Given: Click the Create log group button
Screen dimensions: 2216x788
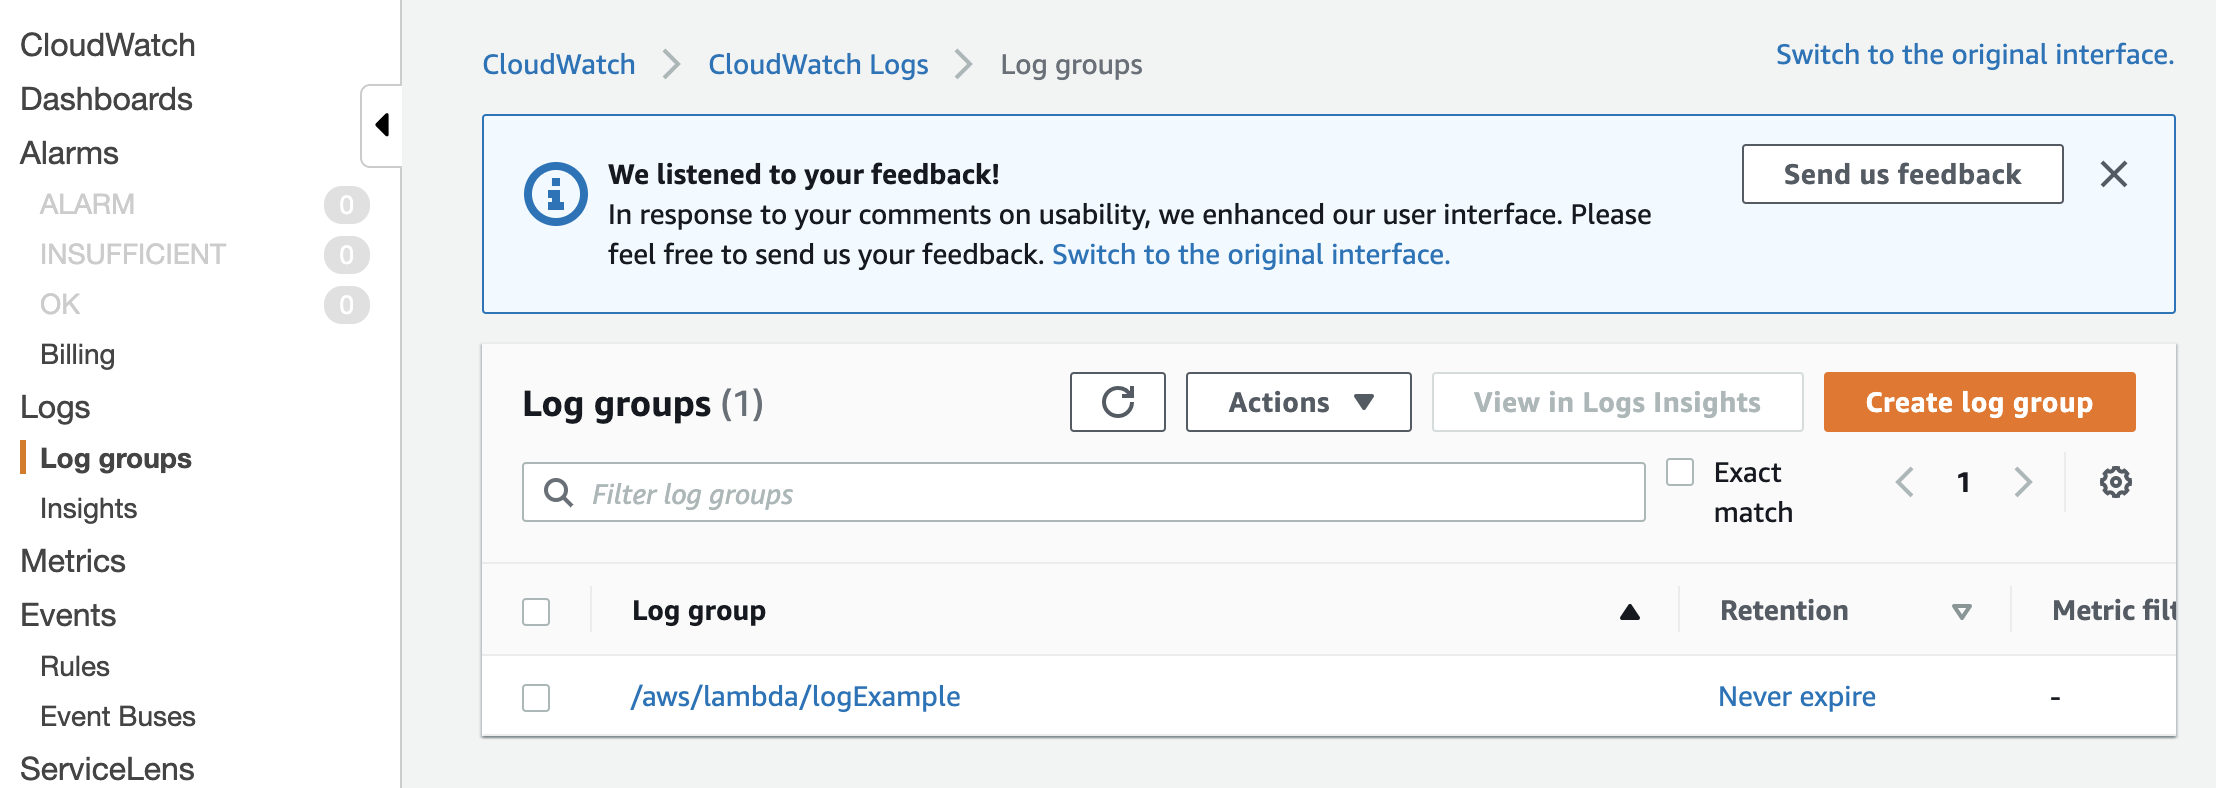Looking at the screenshot, I should tap(1979, 402).
